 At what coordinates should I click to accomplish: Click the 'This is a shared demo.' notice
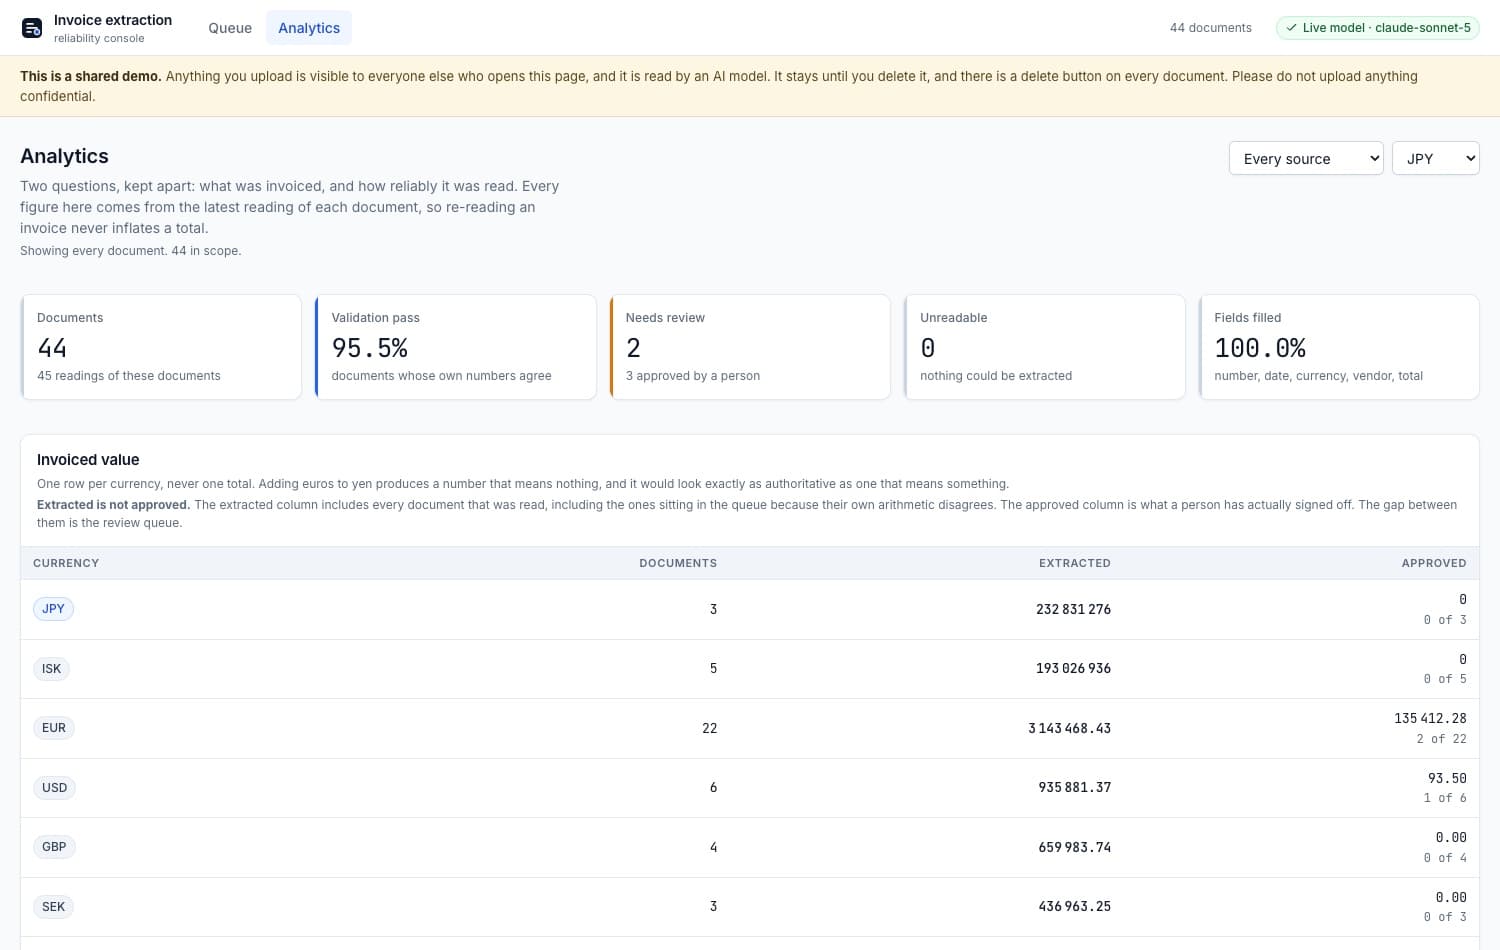click(91, 76)
